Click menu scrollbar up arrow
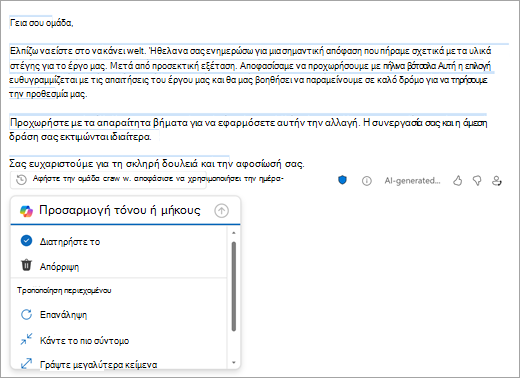The height and width of the screenshot is (378, 520). [x=233, y=233]
